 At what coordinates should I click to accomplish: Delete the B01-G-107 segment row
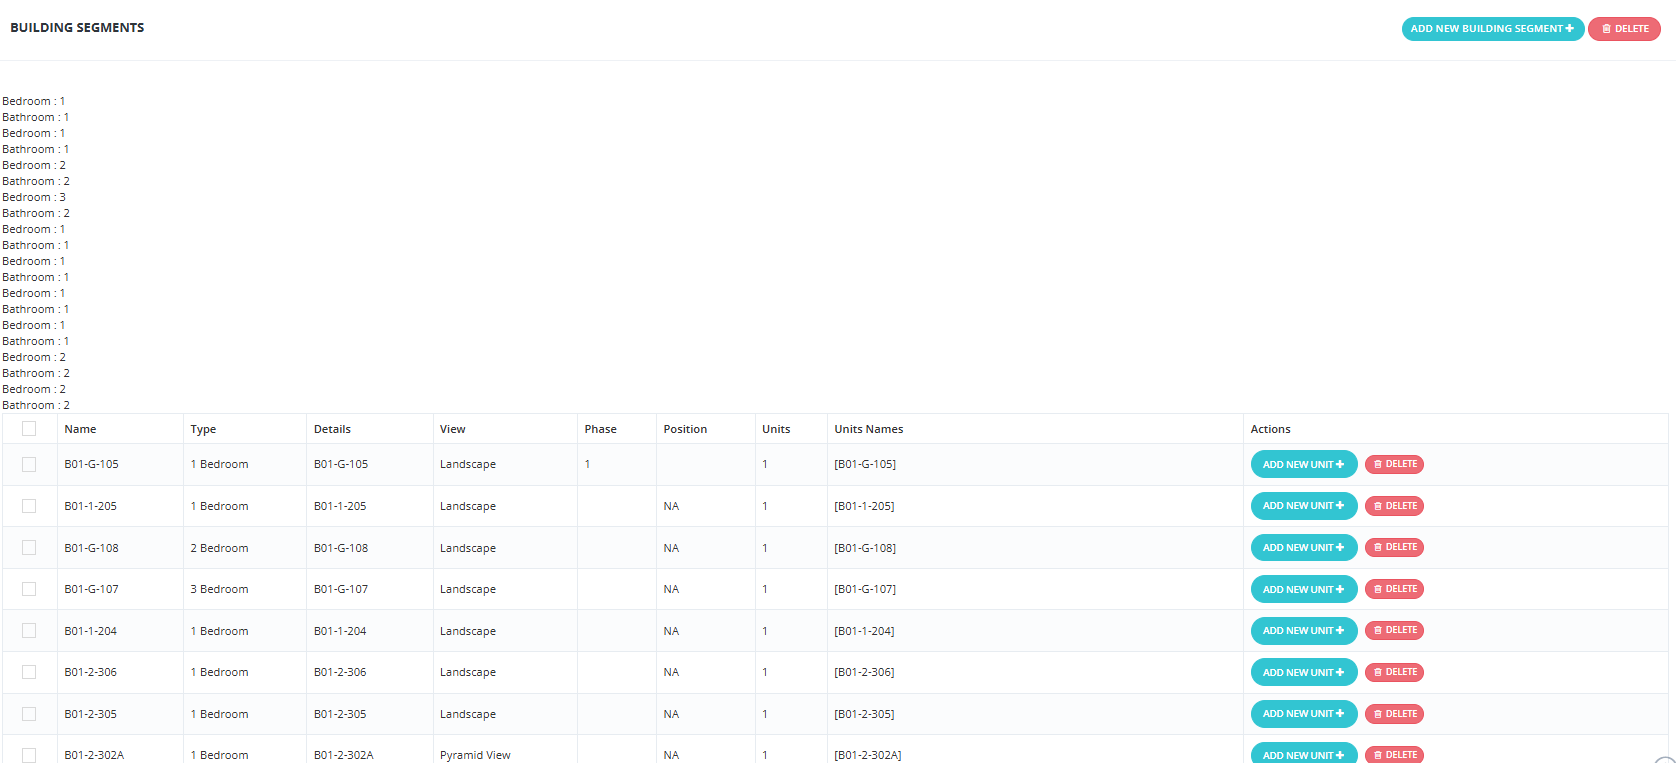[x=1394, y=589]
